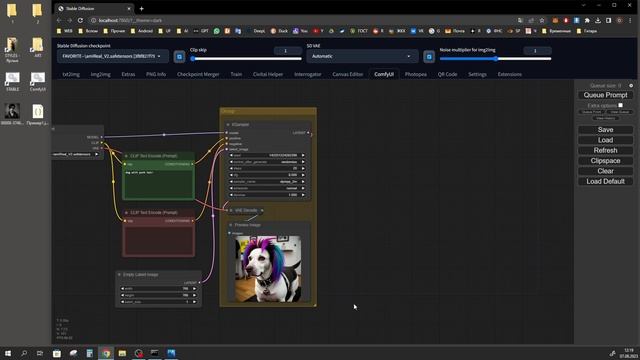Image resolution: width=640 pixels, height=360 pixels.
Task: Open the PNG Info tab
Action: [156, 74]
